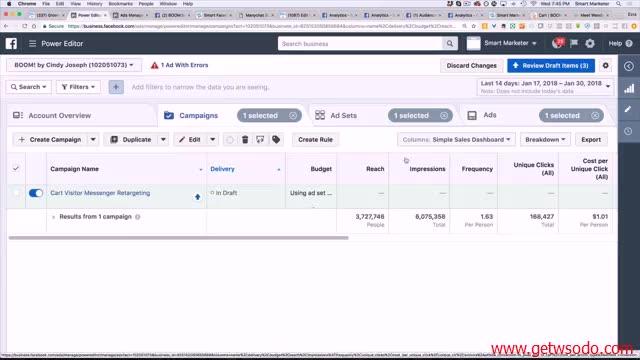Sort by the Campaign Name column header
Viewport: 640px width, 360px height.
(x=75, y=169)
